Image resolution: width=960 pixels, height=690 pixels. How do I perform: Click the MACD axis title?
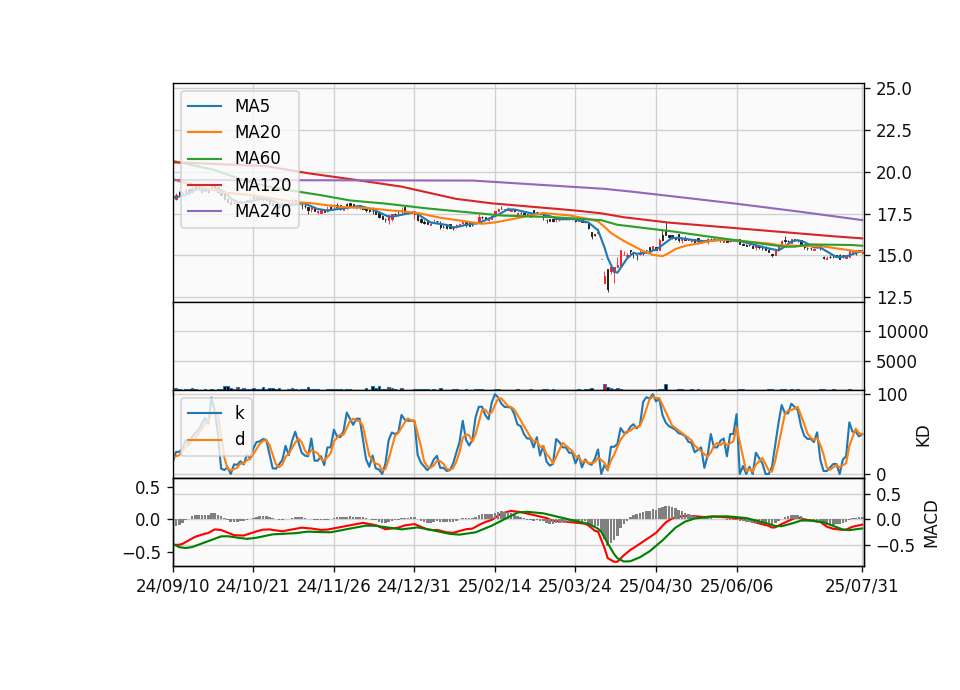pyautogui.click(x=931, y=524)
